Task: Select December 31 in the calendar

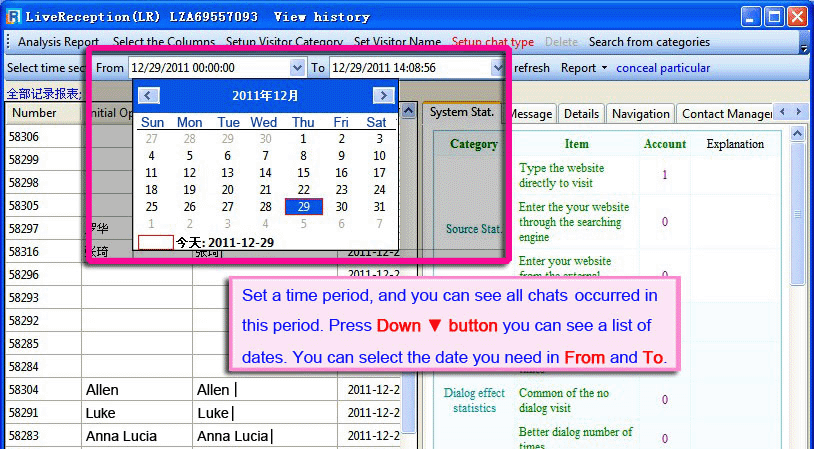Action: [x=379, y=207]
